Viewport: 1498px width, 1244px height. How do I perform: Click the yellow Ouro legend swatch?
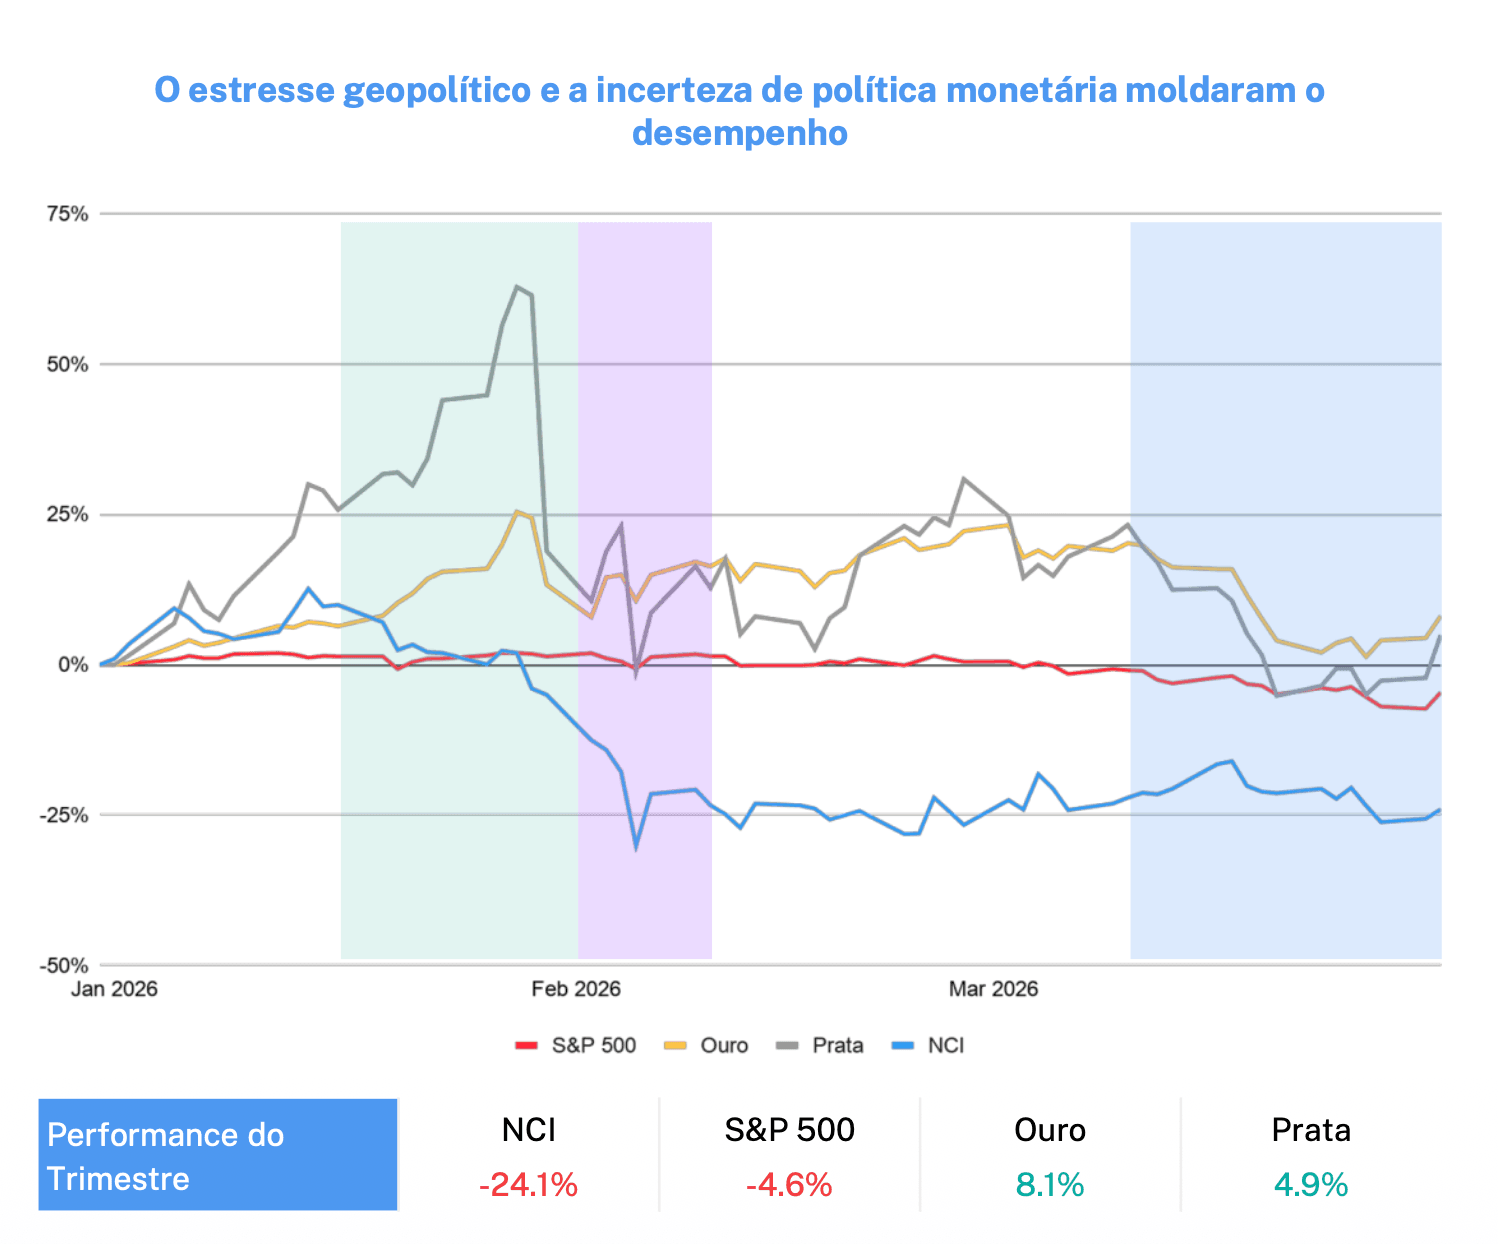[x=676, y=1046]
